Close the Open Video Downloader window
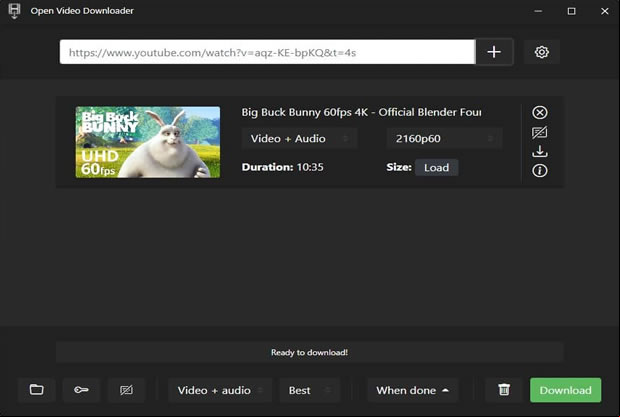Image resolution: width=620 pixels, height=417 pixels. pyautogui.click(x=605, y=11)
